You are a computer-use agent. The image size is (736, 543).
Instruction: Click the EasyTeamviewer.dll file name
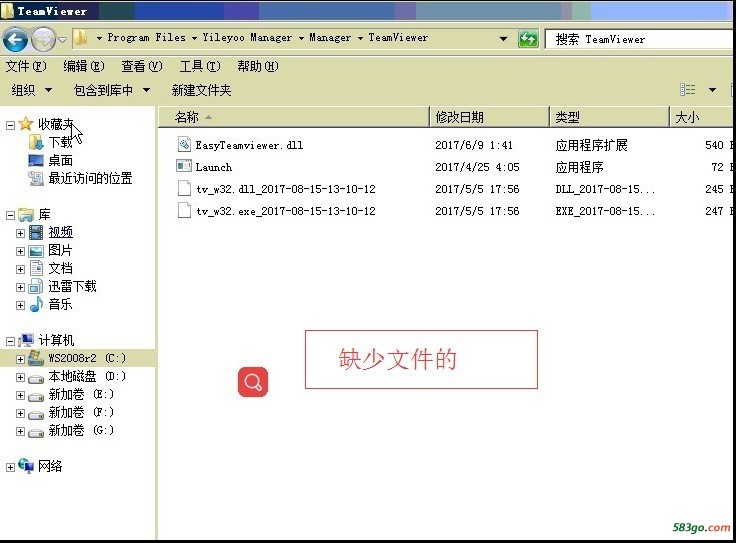click(249, 145)
